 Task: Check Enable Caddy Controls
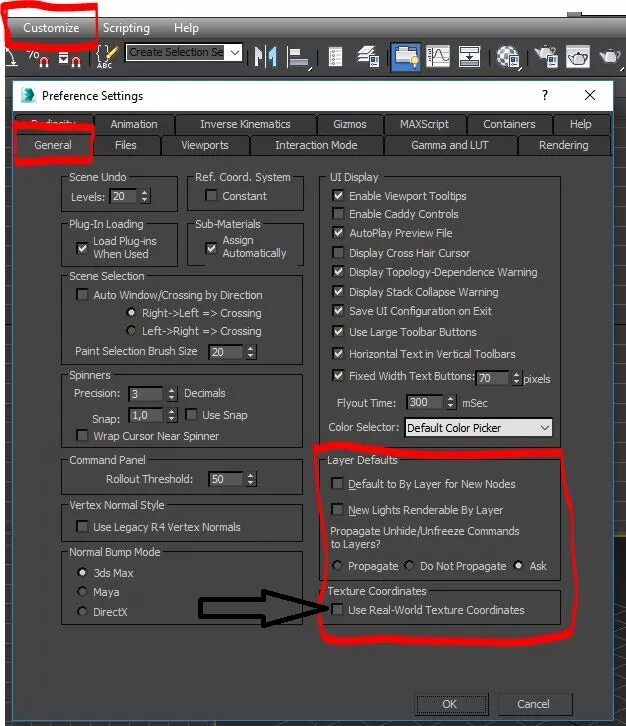click(338, 213)
